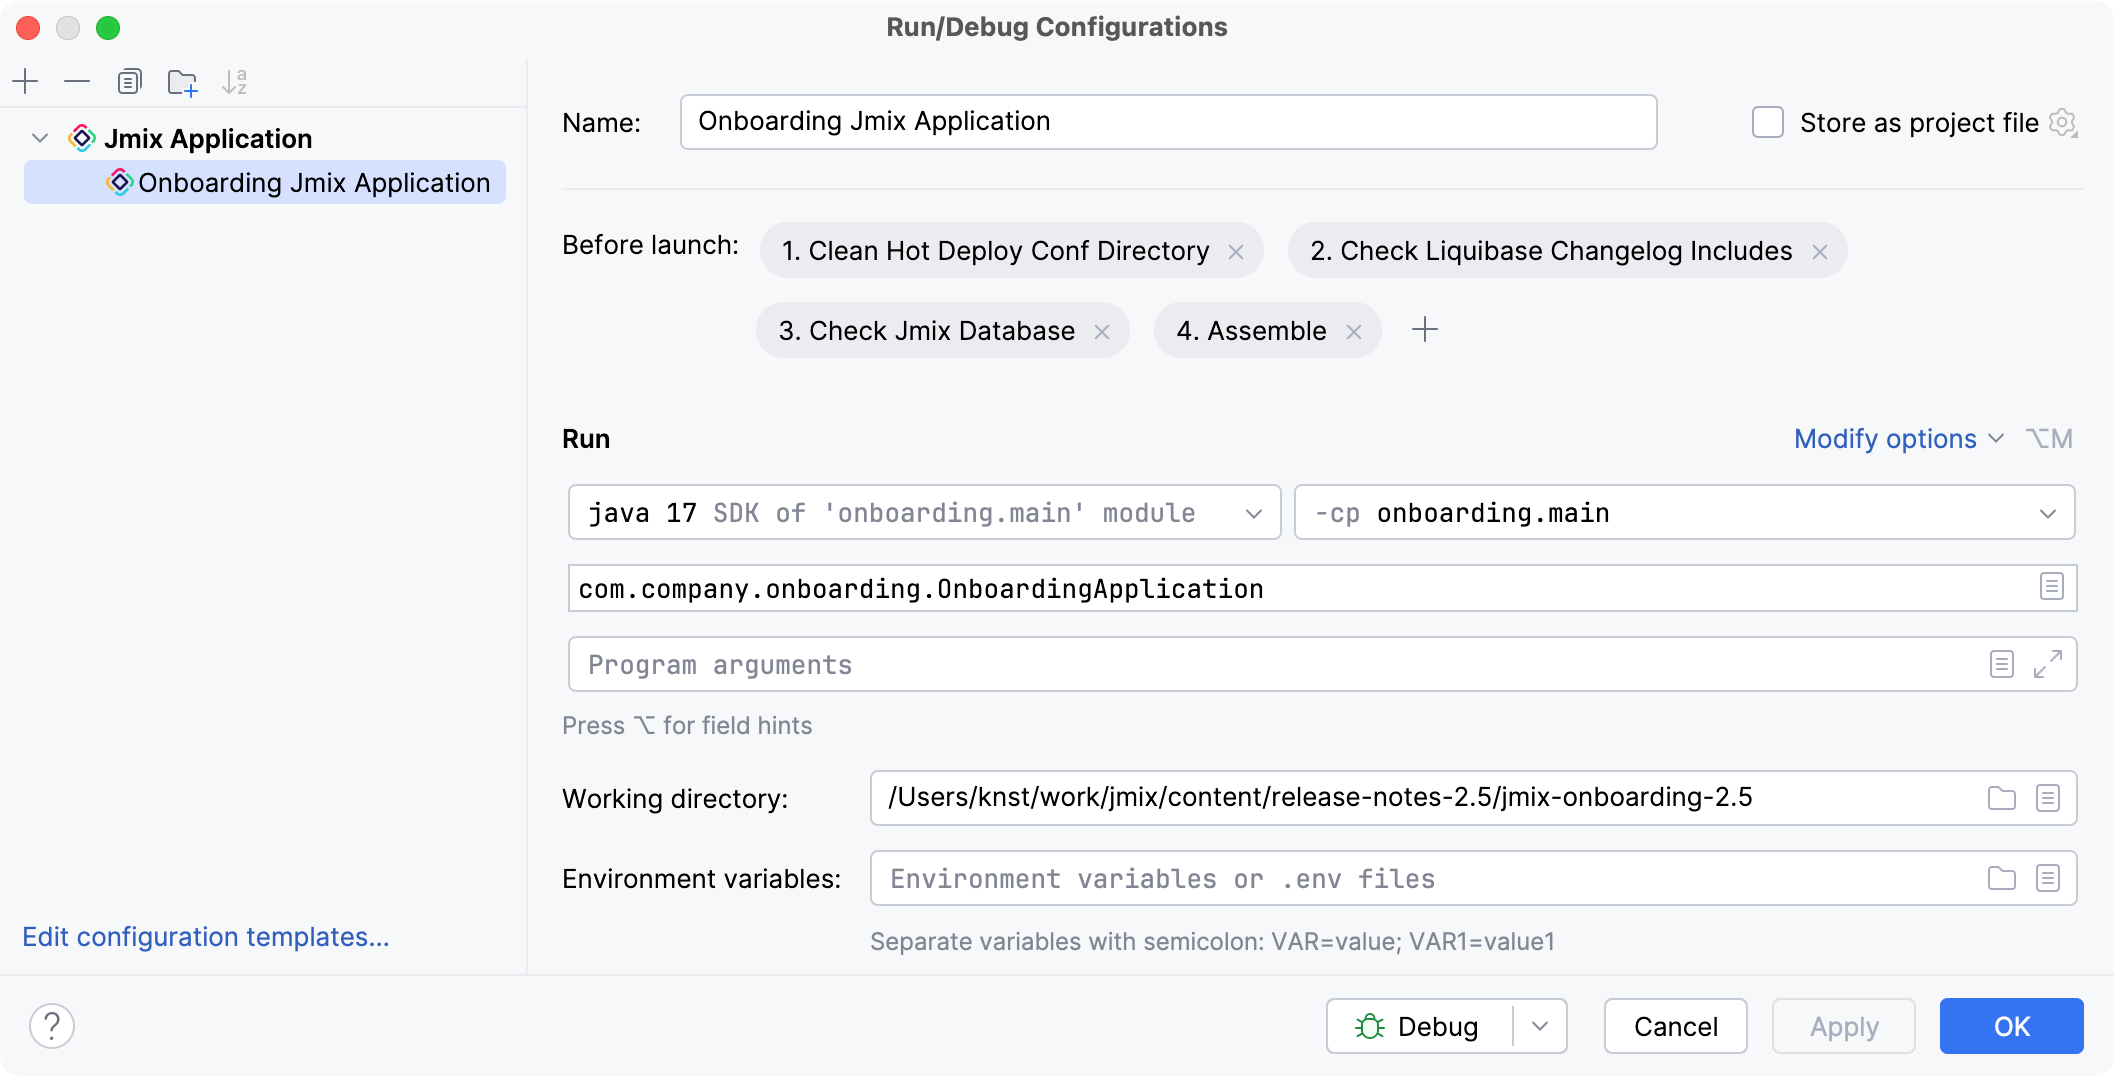Viewport: 2114px width, 1076px height.
Task: Open Edit configuration templates link
Action: pos(205,937)
